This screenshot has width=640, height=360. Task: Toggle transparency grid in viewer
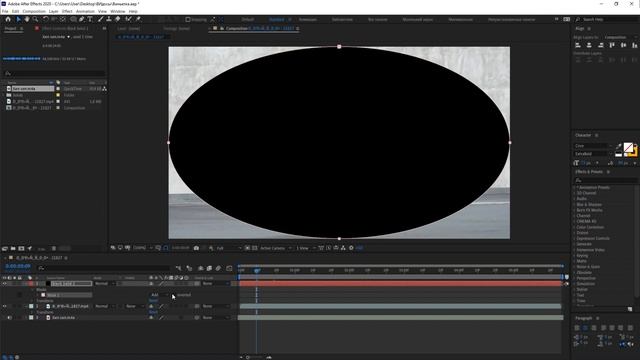255,248
